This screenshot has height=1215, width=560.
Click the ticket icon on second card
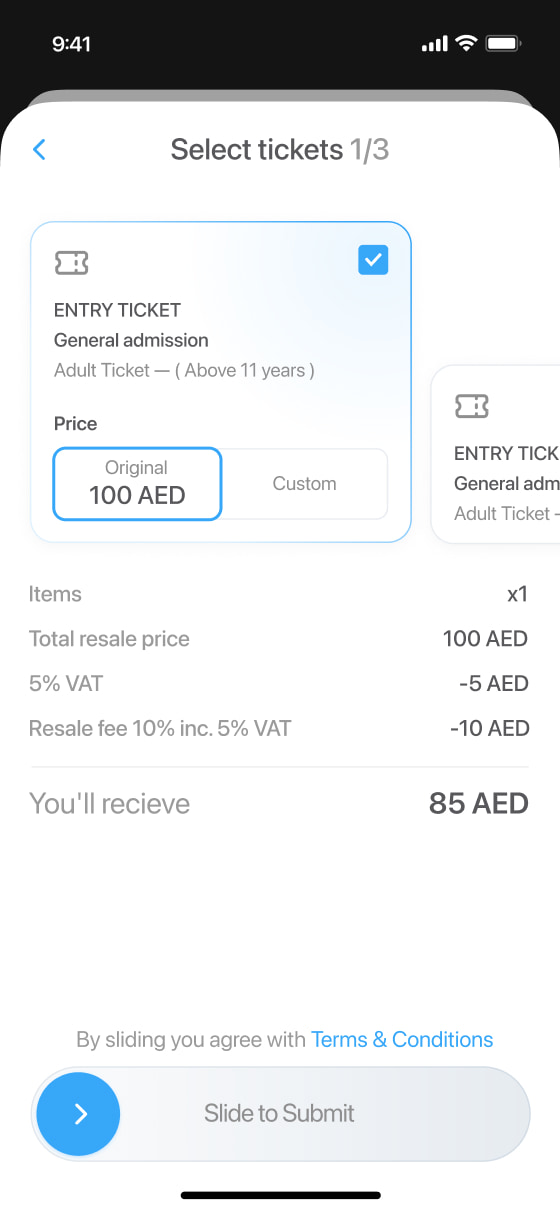click(472, 406)
